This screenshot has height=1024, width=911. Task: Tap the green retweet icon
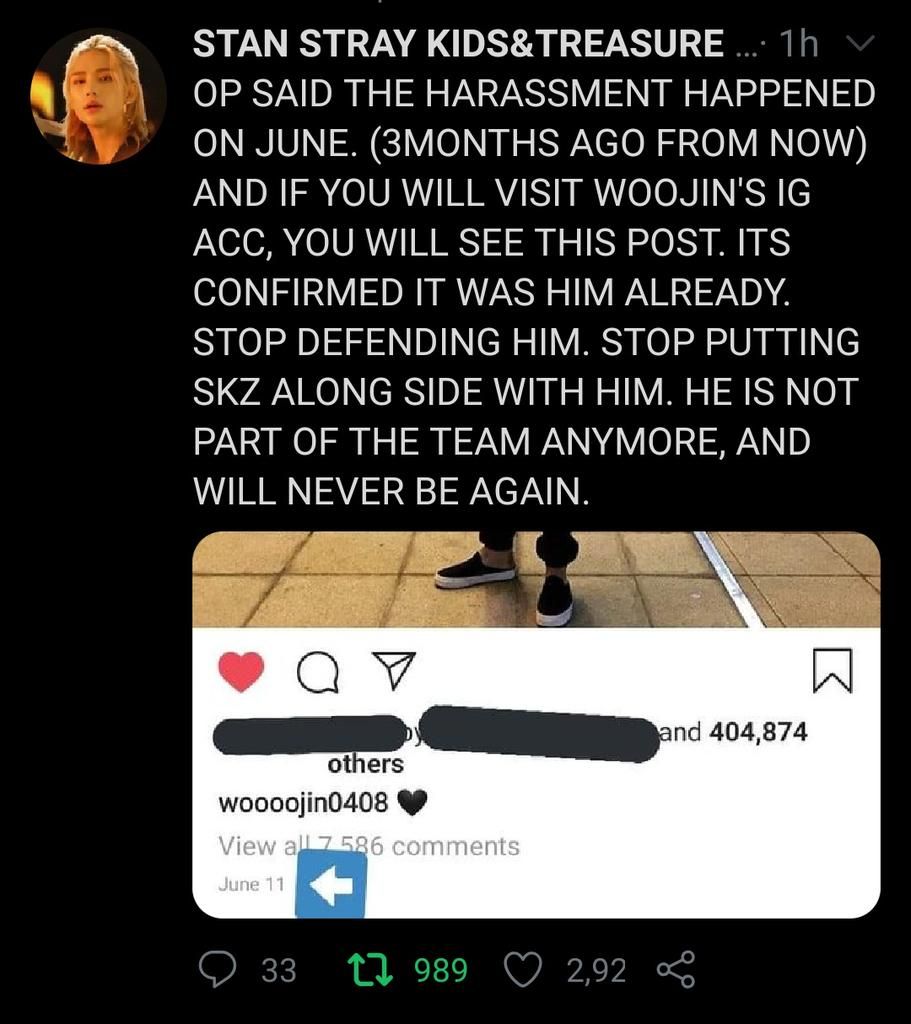pos(370,969)
